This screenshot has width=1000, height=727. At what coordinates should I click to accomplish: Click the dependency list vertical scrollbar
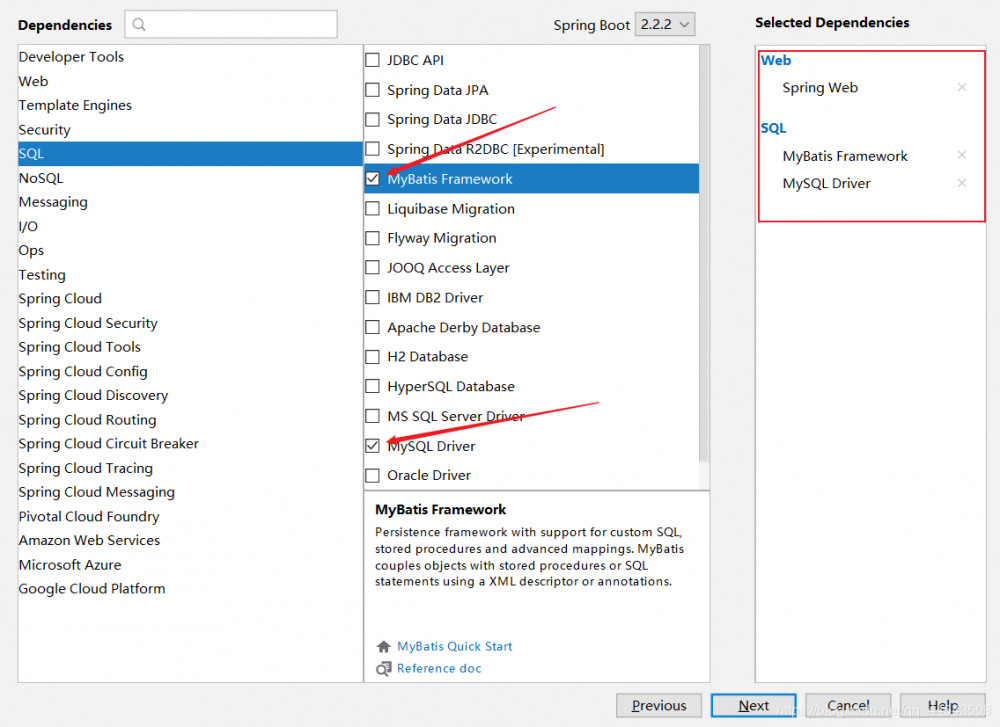pos(703,253)
